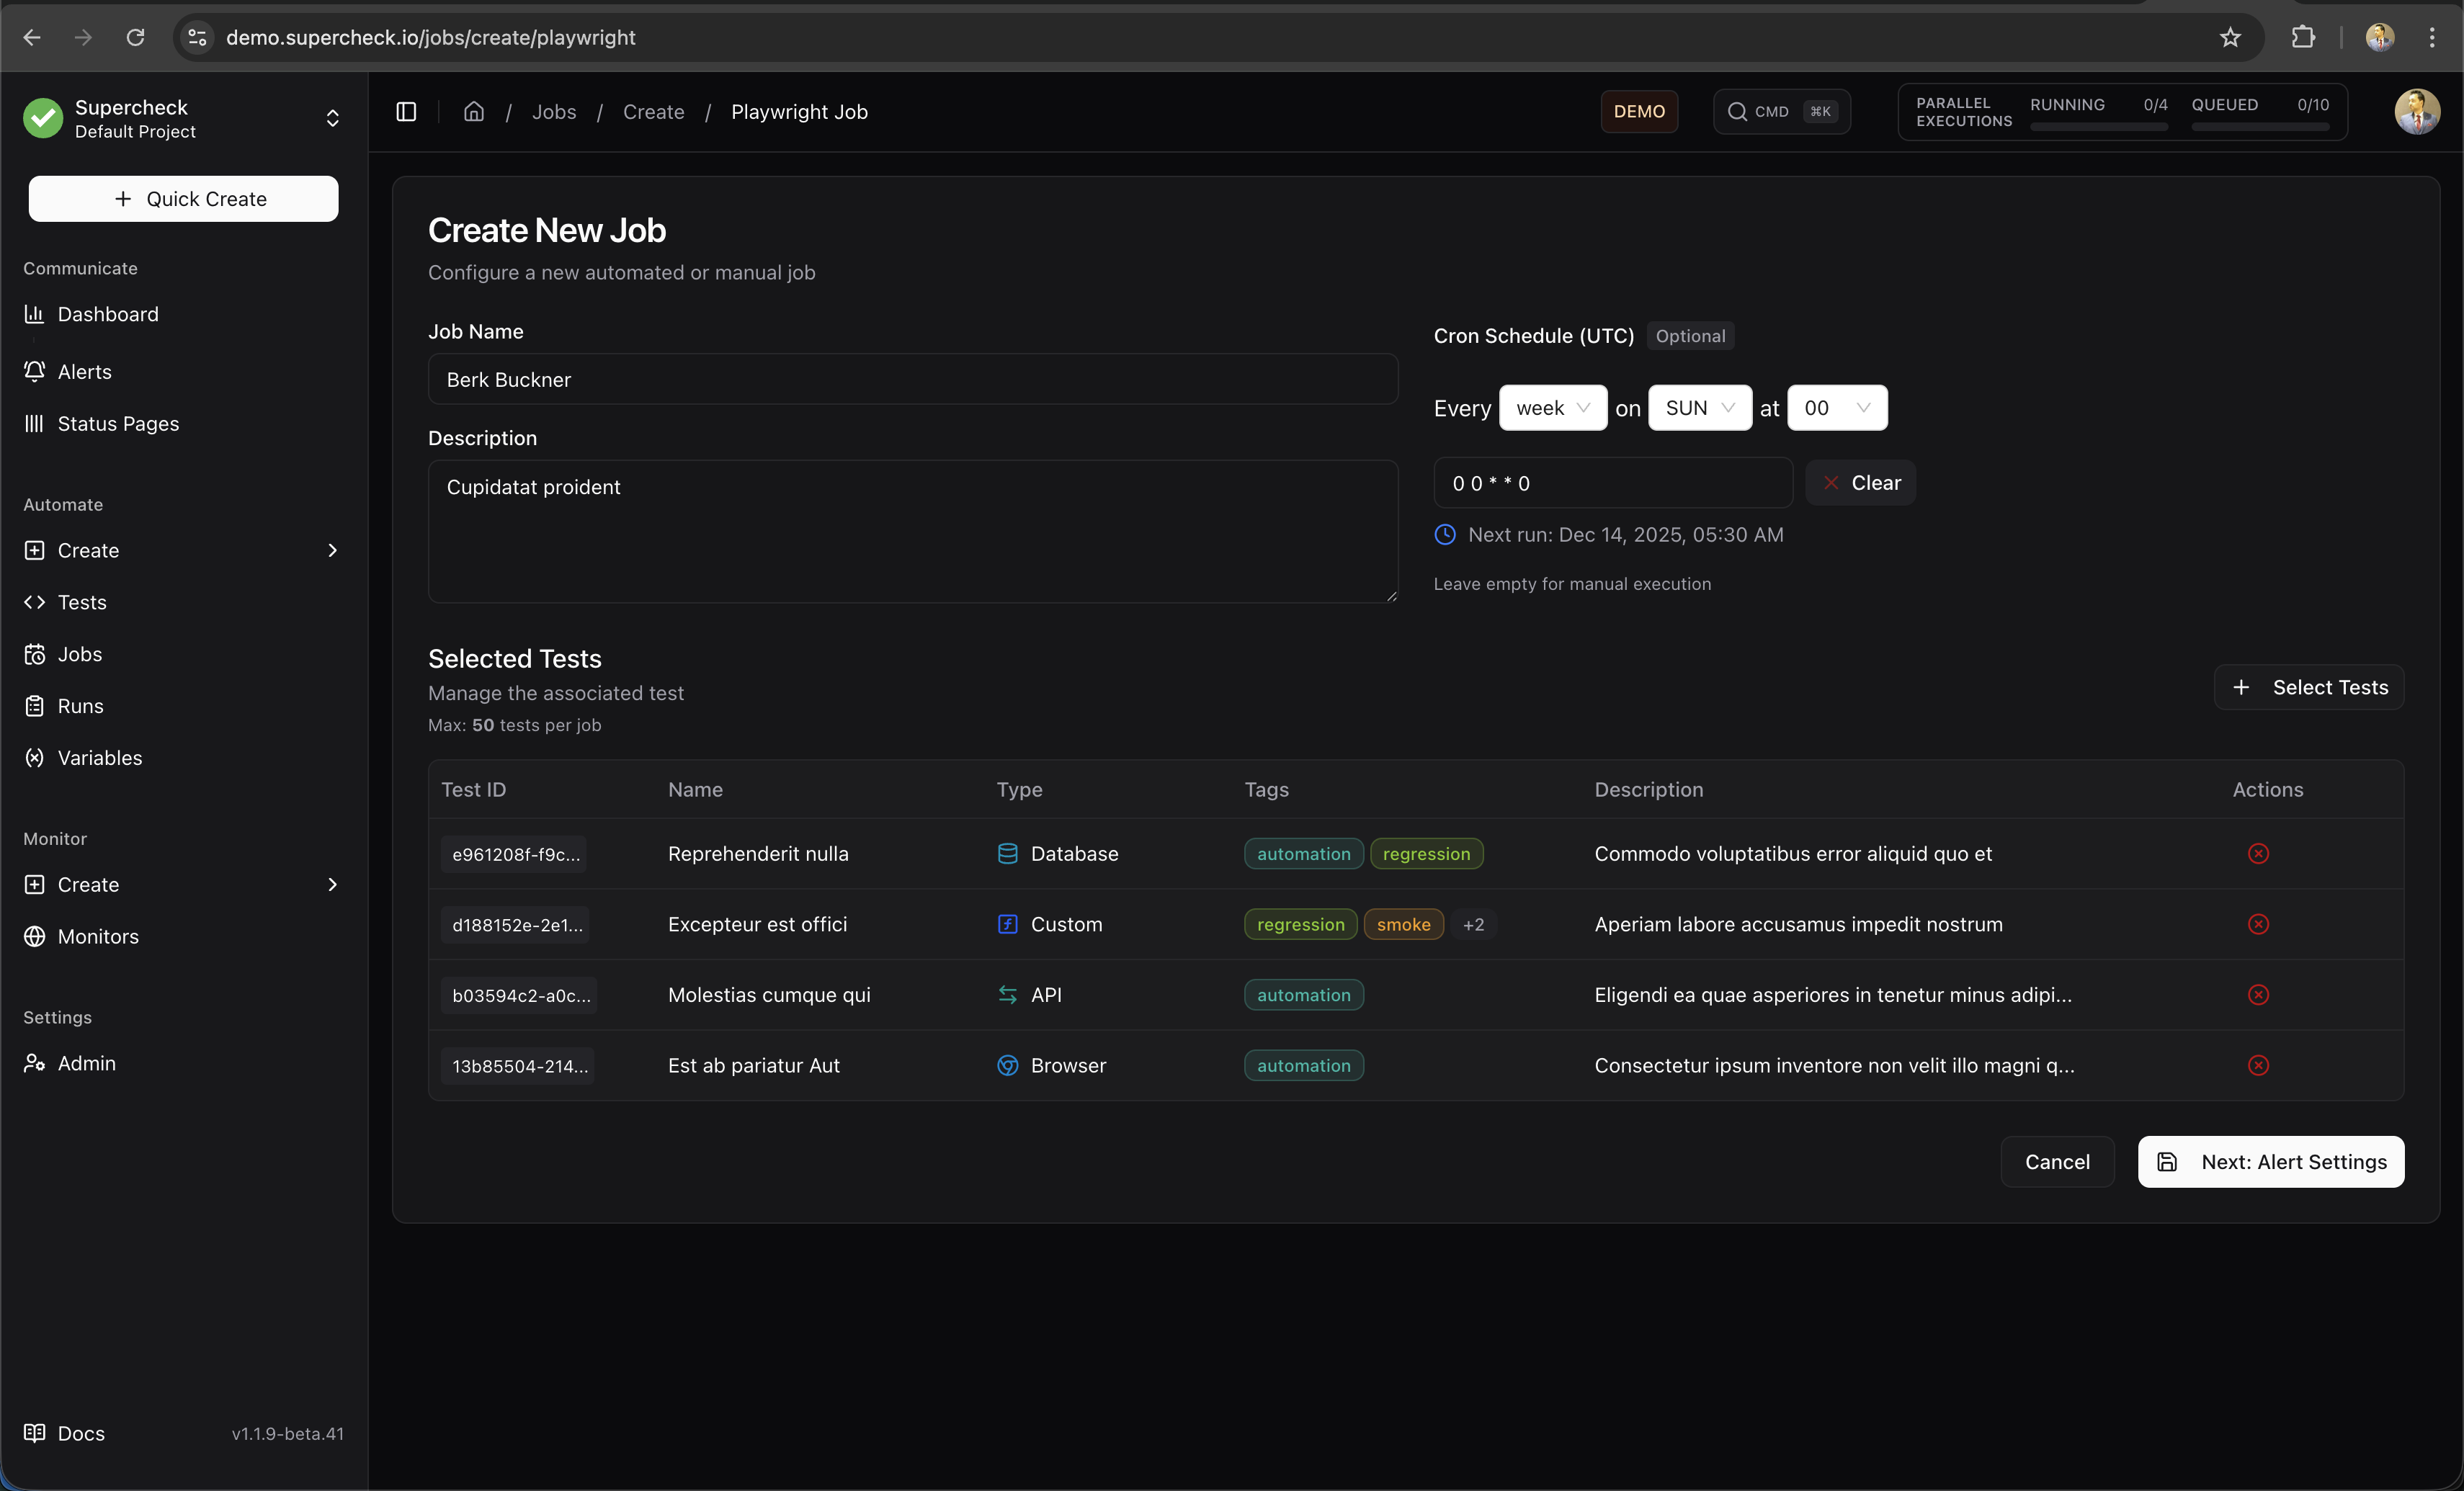The width and height of the screenshot is (2464, 1491).
Task: Bookmark this page with star icon
Action: coord(2230,38)
